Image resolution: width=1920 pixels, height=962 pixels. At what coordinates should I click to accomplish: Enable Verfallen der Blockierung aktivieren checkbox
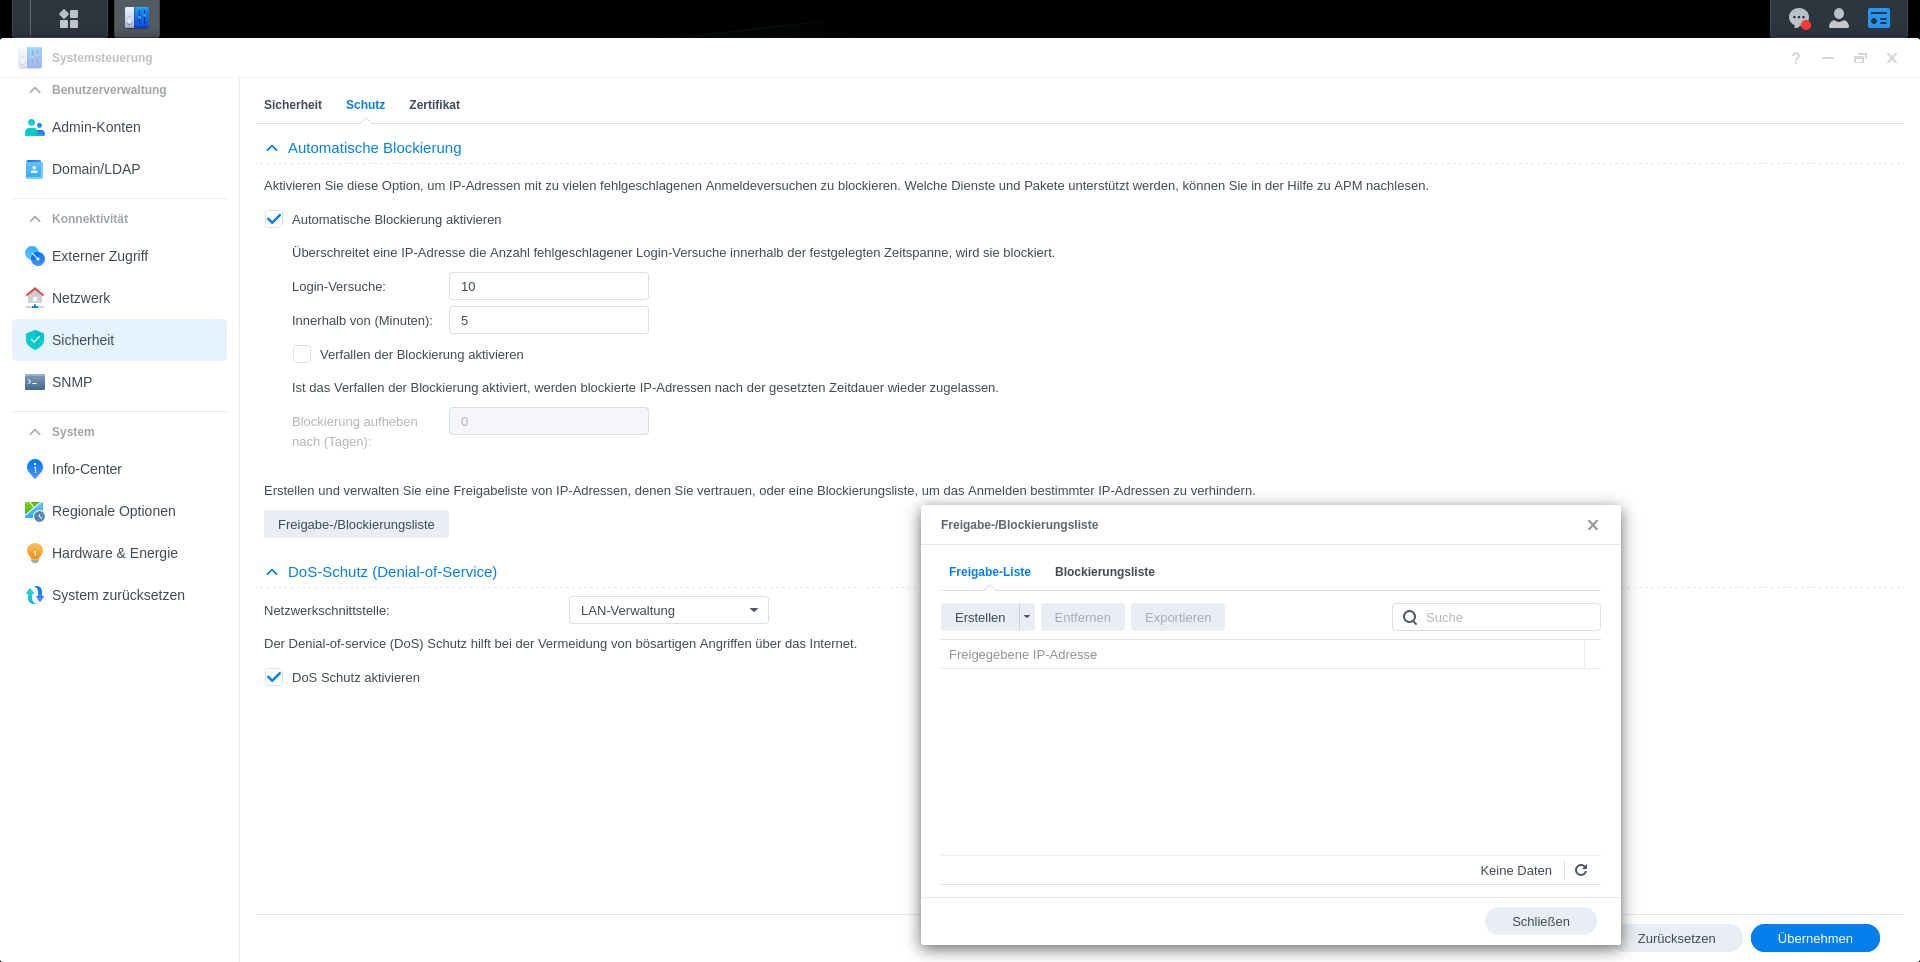coord(302,354)
